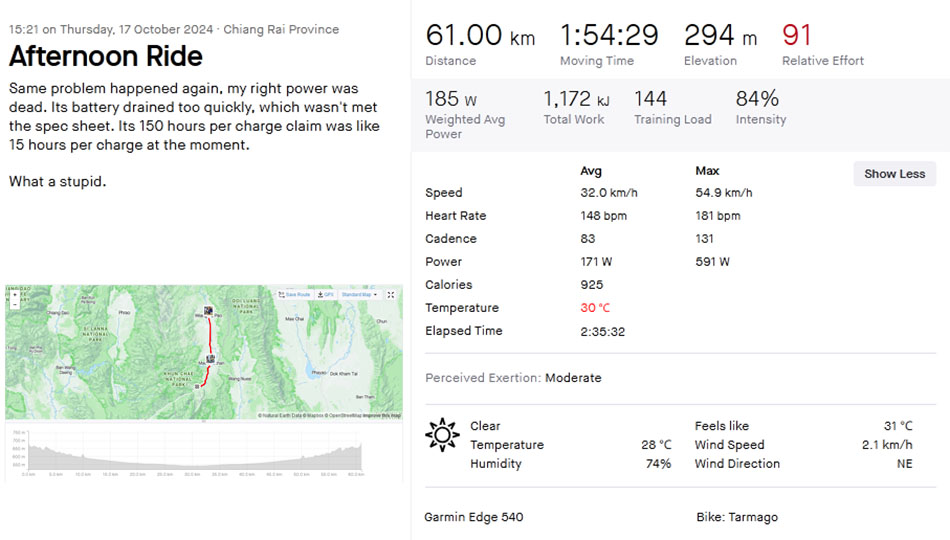Open the Standard Map style dropdown
Viewport: 950px width, 540px height.
coord(358,295)
